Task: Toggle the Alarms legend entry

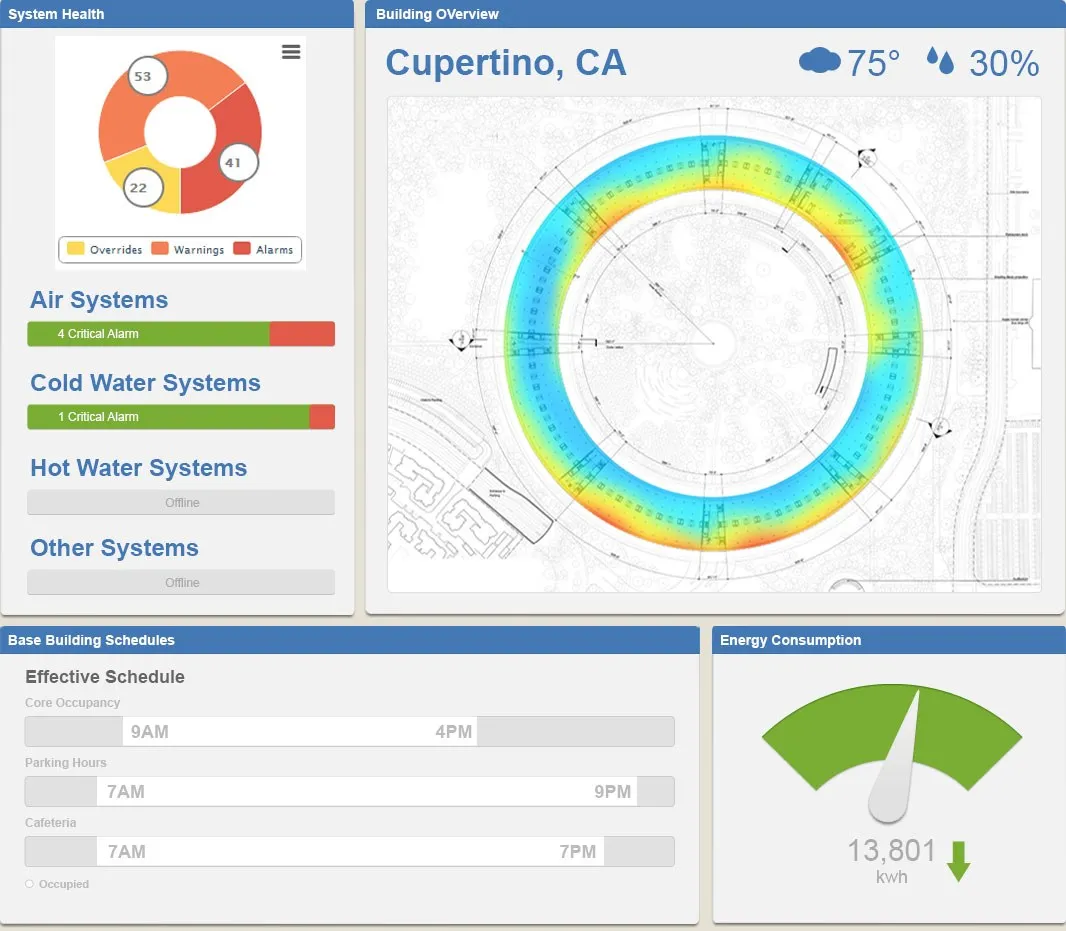Action: pos(263,250)
